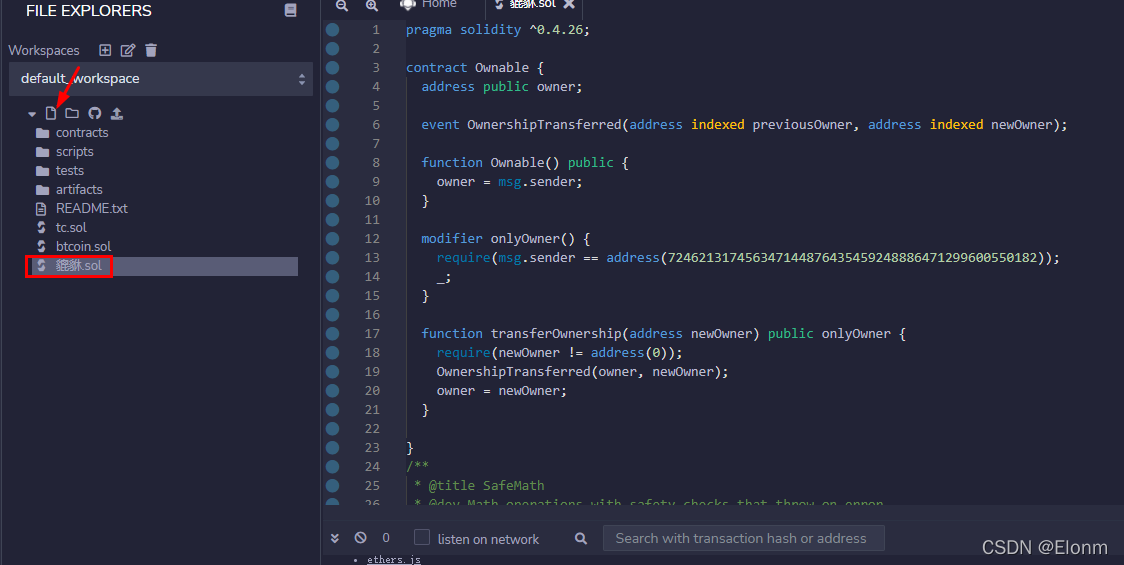Viewport: 1124px width, 565px height.
Task: Collapse the workspace root tree caret
Action: point(32,114)
